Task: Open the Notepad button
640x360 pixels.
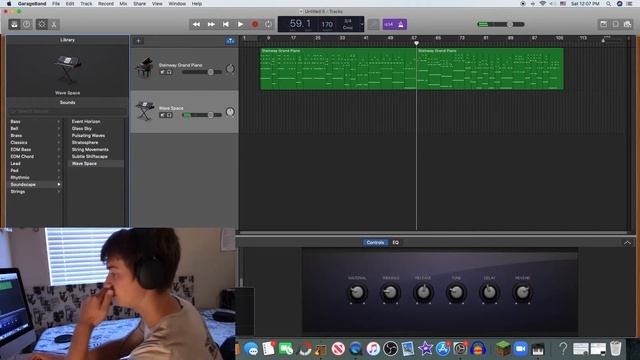Action: click(603, 24)
